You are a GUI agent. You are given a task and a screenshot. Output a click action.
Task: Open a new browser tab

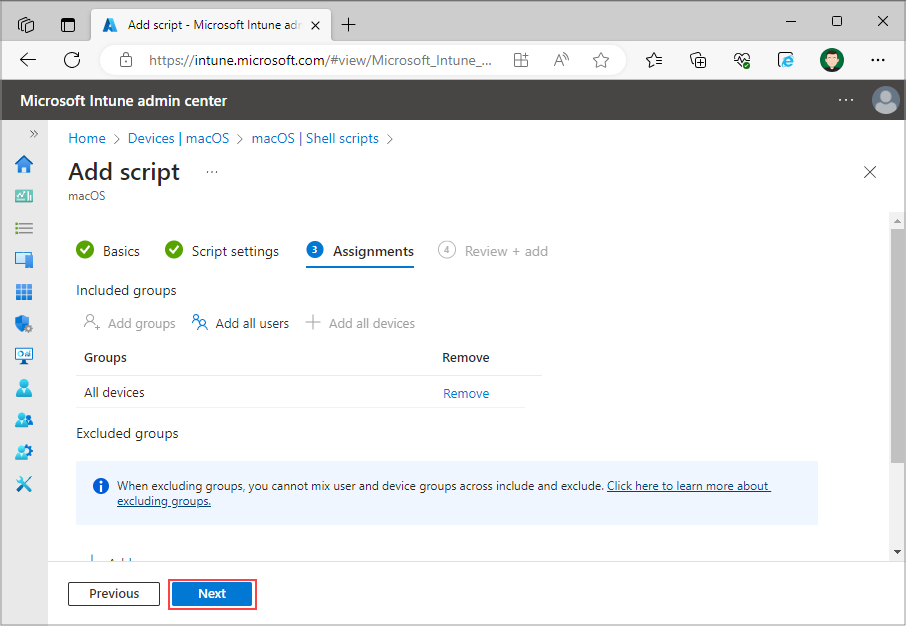pyautogui.click(x=348, y=24)
